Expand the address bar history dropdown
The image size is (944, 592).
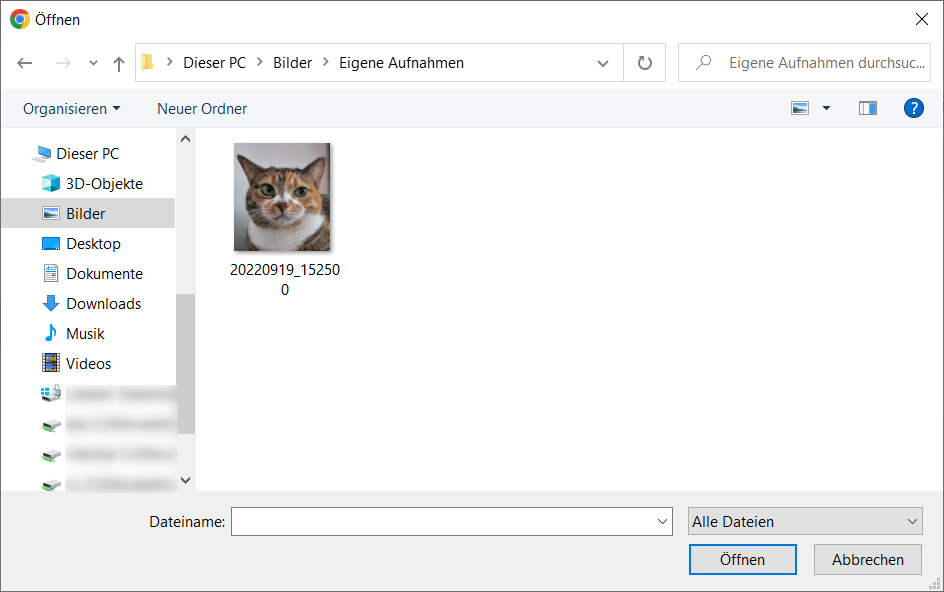603,63
